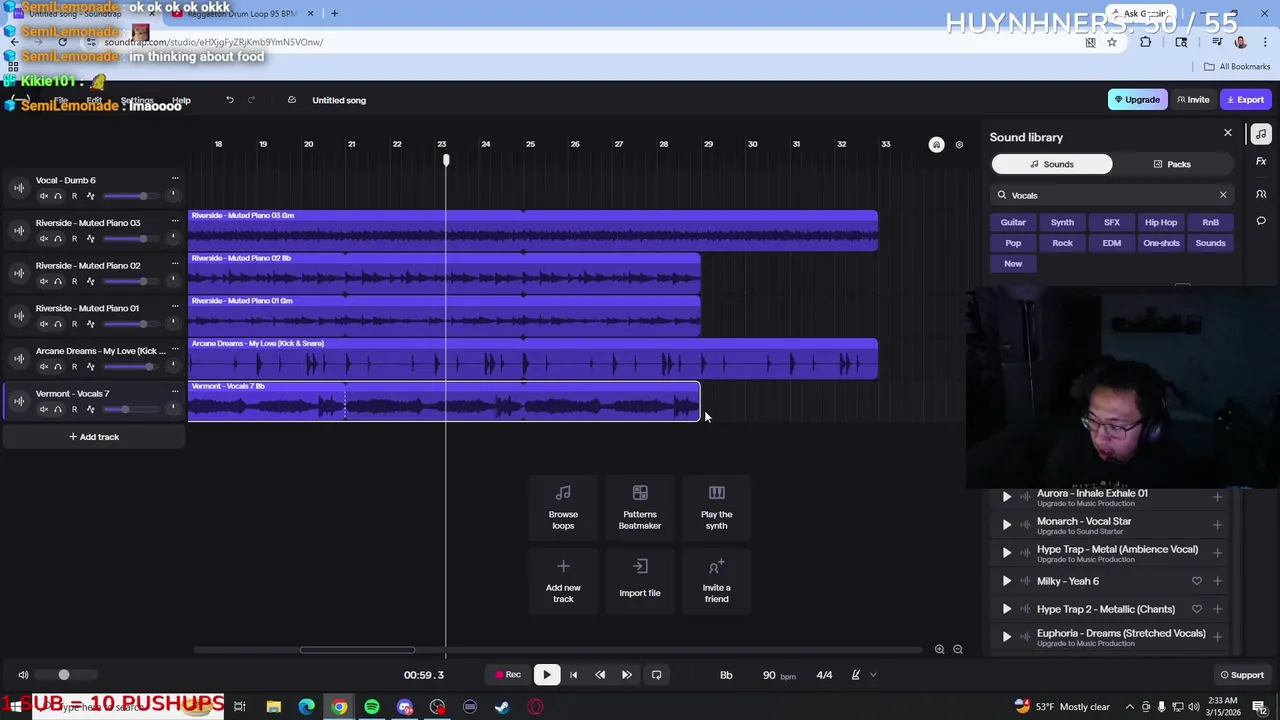The image size is (1280, 720).
Task: Clear the Vocals search text
Action: point(1223,195)
